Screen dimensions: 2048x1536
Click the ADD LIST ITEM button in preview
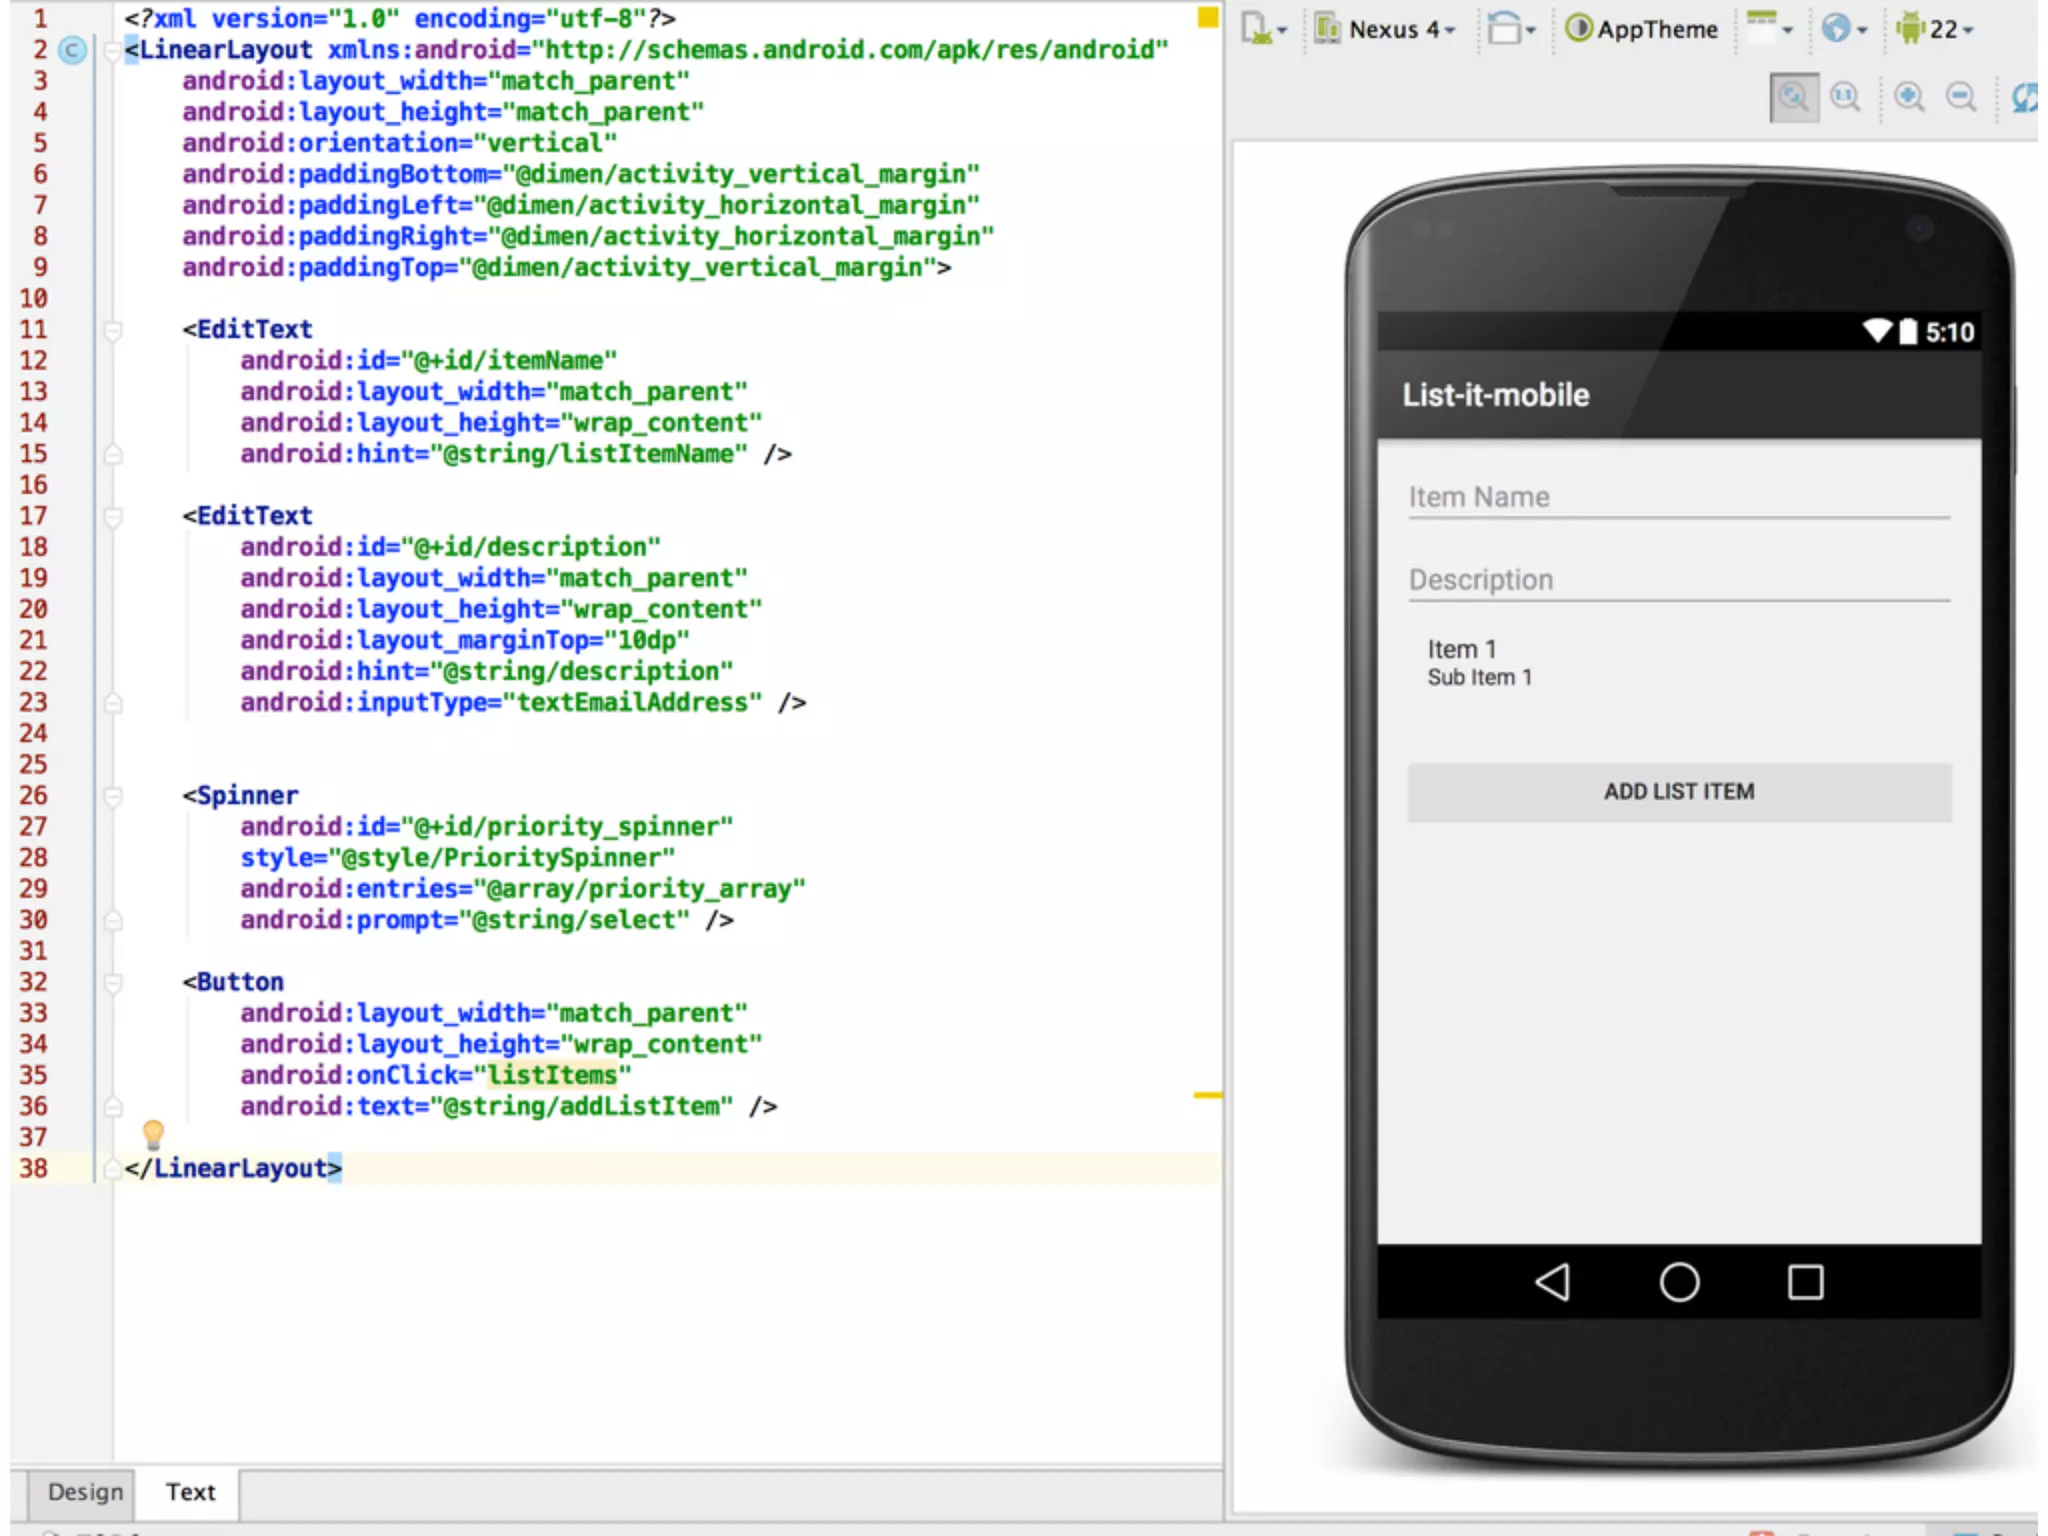click(x=1679, y=792)
